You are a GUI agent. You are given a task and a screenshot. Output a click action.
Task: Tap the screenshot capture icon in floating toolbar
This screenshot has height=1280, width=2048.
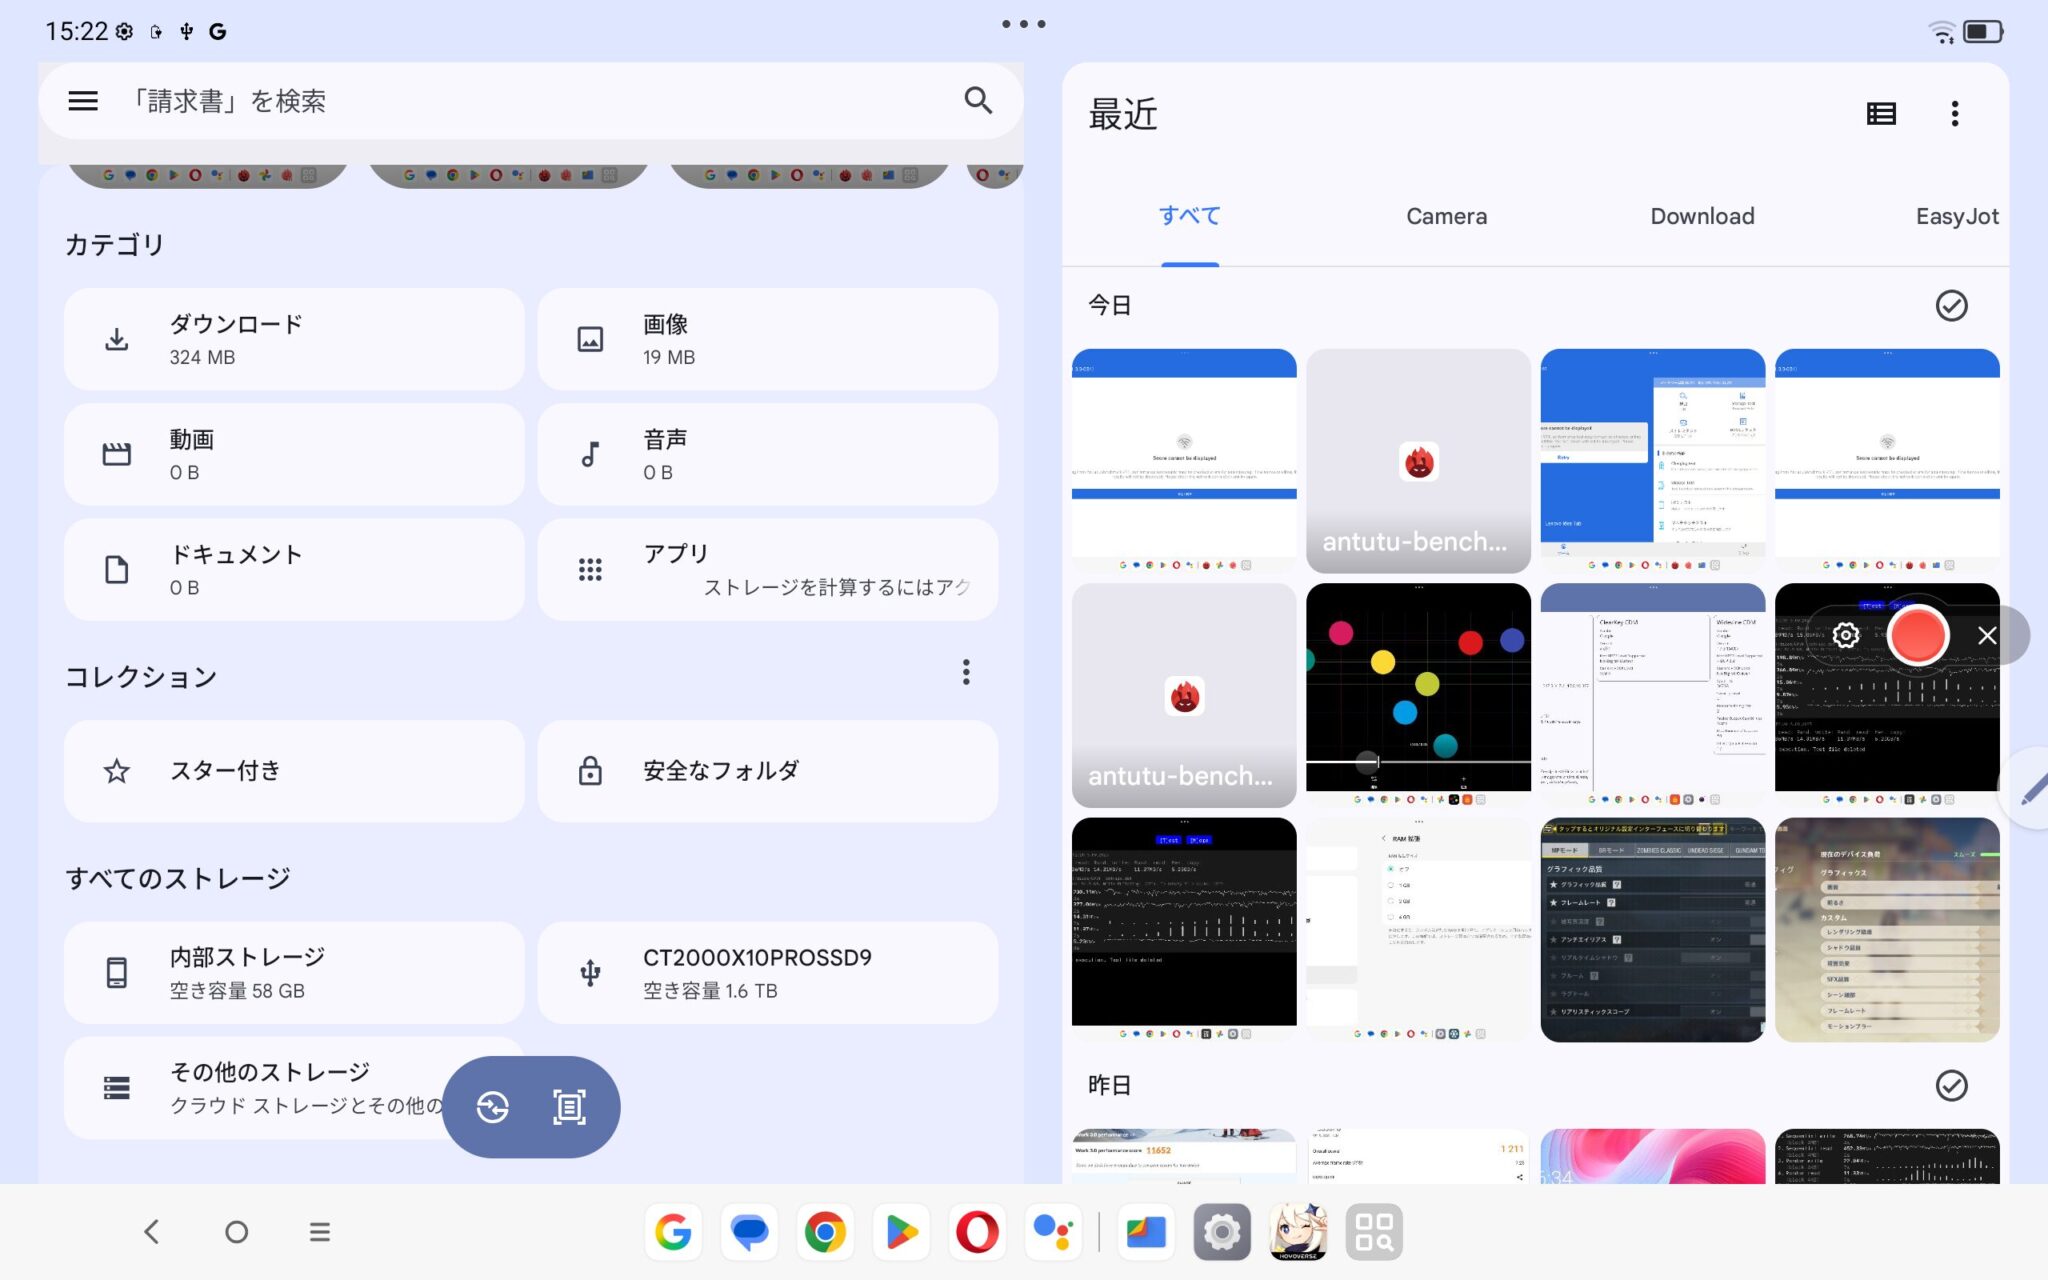568,1107
